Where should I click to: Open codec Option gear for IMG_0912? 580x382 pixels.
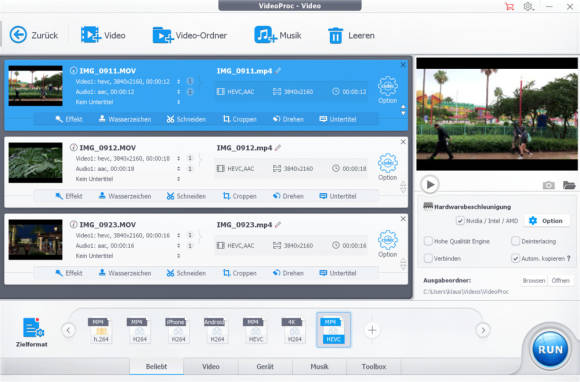tap(387, 163)
